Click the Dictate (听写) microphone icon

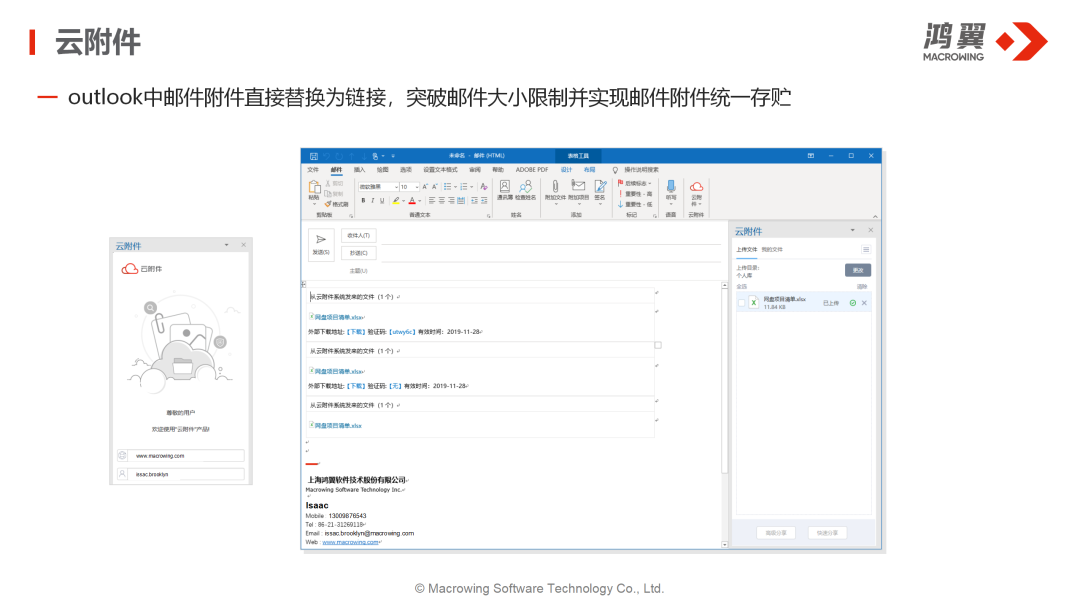(x=671, y=186)
